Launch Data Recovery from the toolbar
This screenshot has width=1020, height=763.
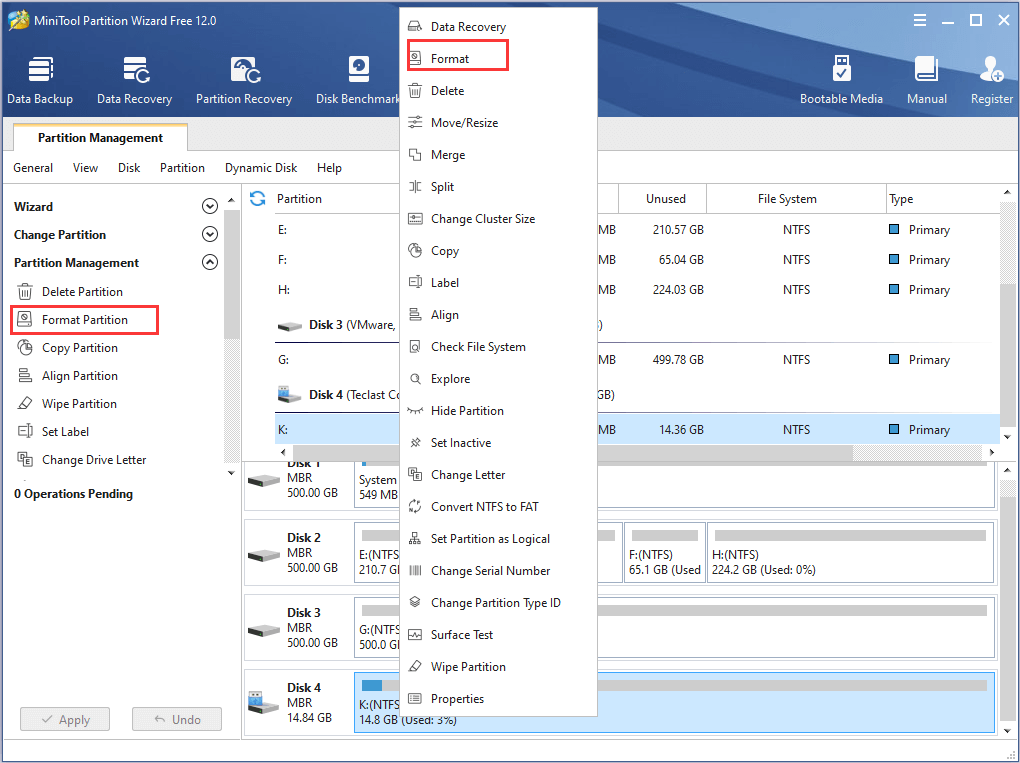tap(135, 81)
